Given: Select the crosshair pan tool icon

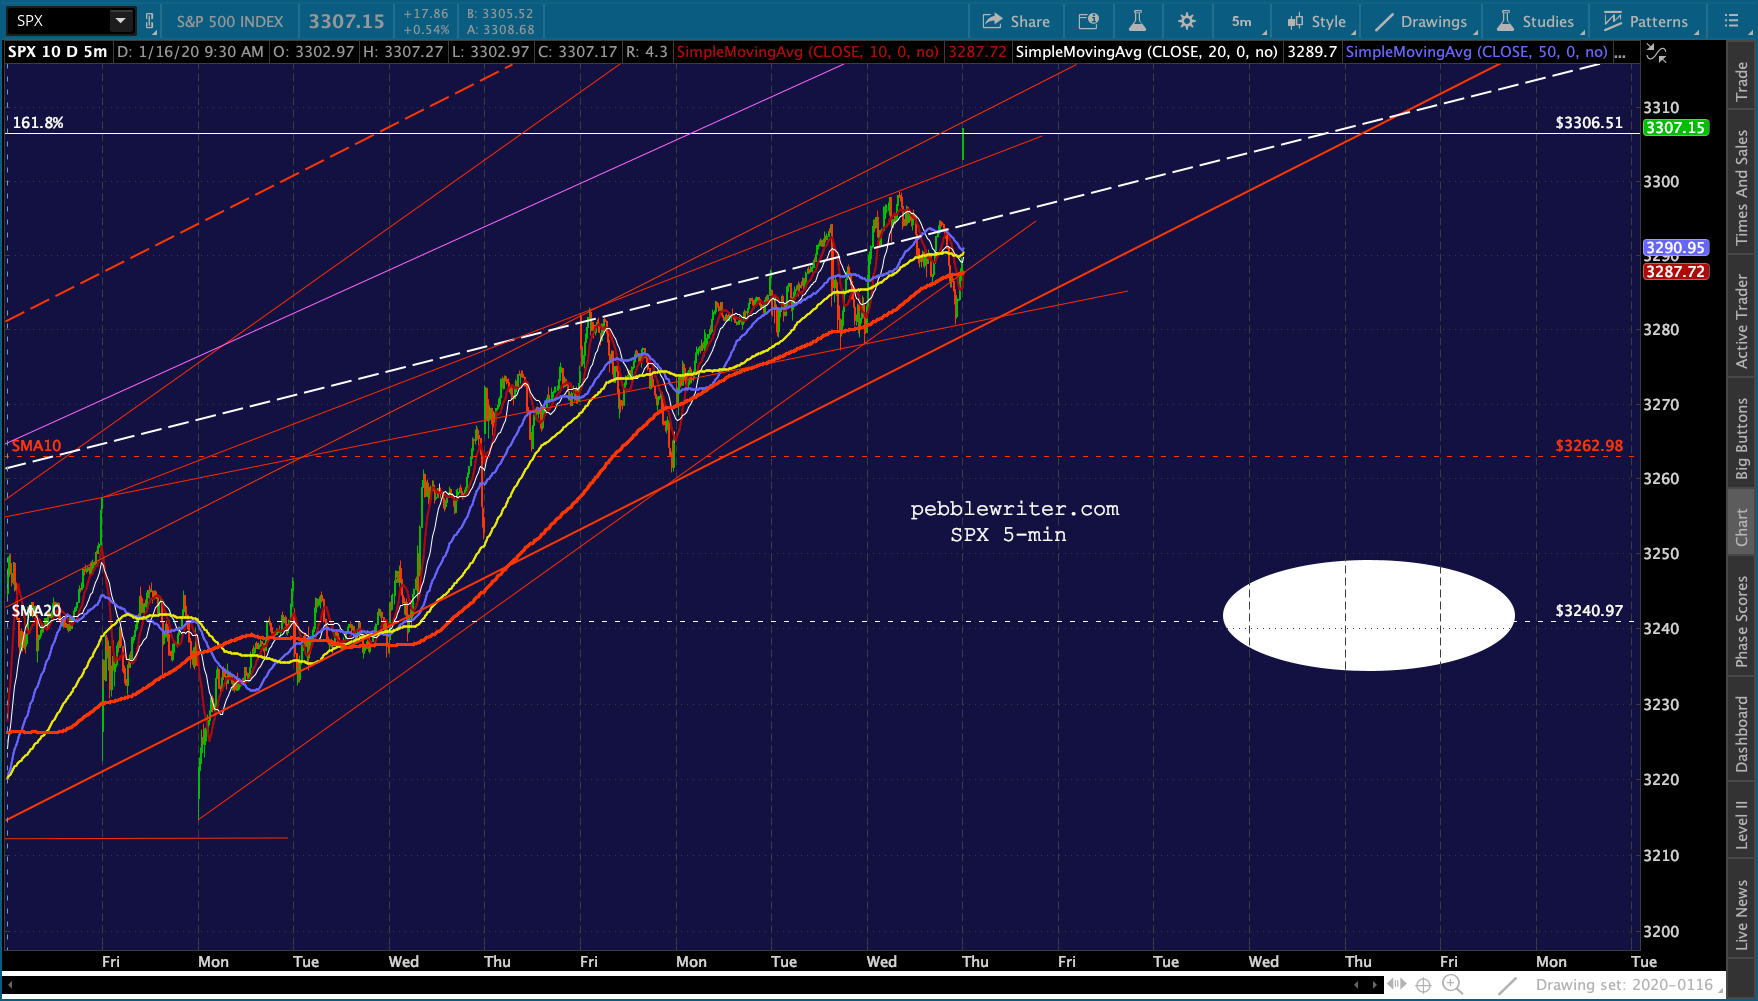Looking at the screenshot, I should click(x=1423, y=985).
